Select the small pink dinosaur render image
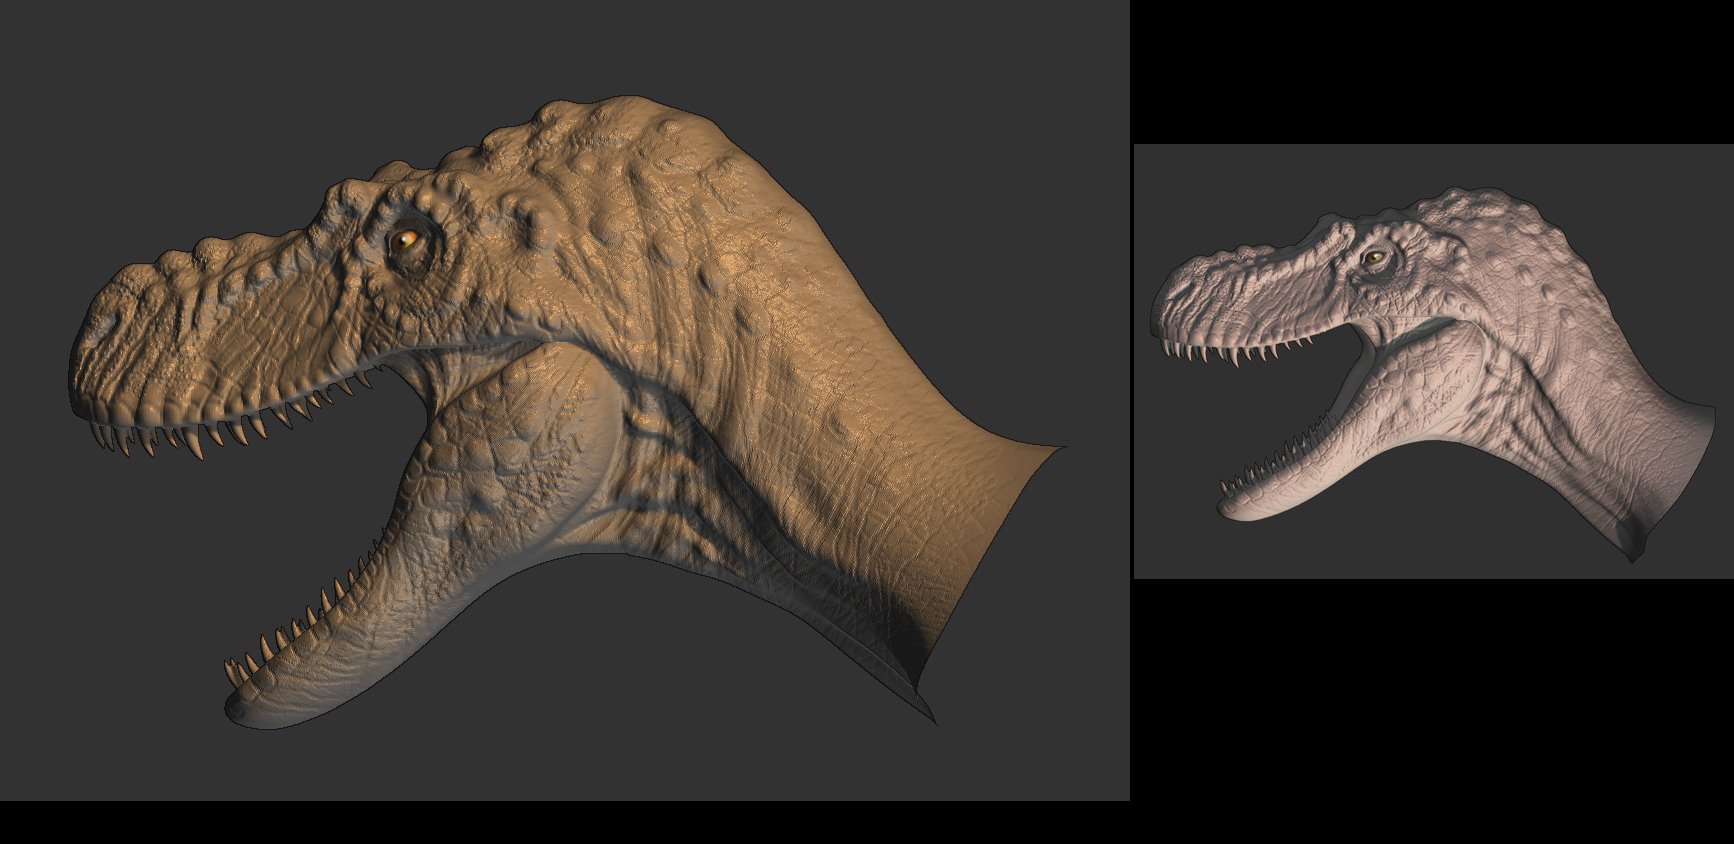 coord(1433,361)
